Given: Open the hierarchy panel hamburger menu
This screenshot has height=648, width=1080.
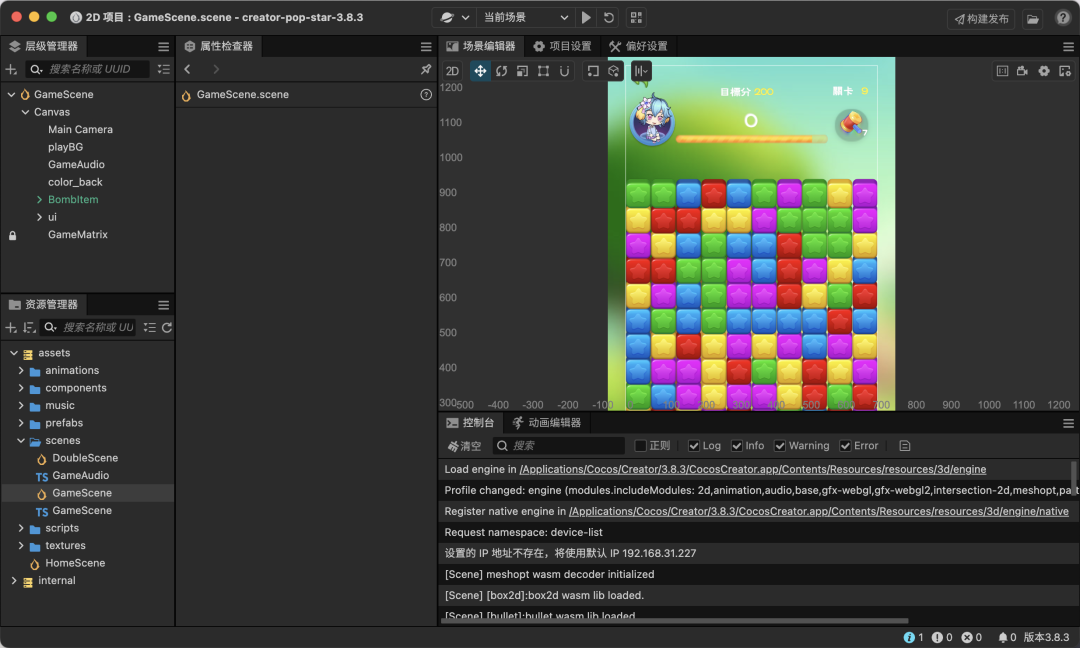Looking at the screenshot, I should (x=163, y=47).
